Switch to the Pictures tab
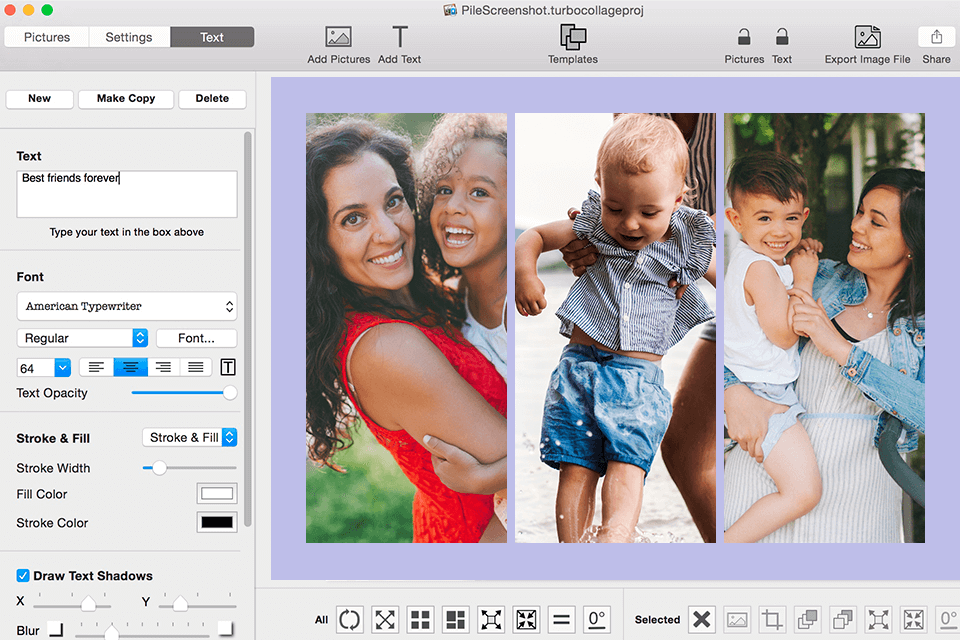Image resolution: width=960 pixels, height=640 pixels. tap(46, 36)
